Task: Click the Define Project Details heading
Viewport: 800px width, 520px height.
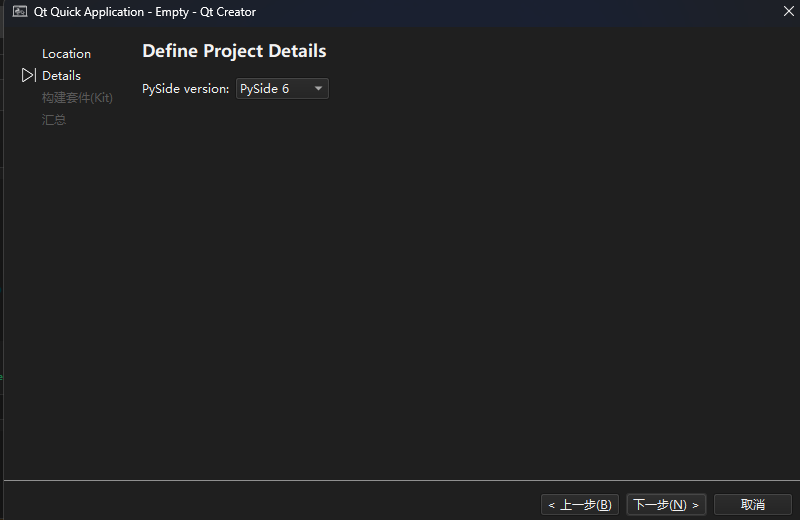Action: (x=234, y=51)
